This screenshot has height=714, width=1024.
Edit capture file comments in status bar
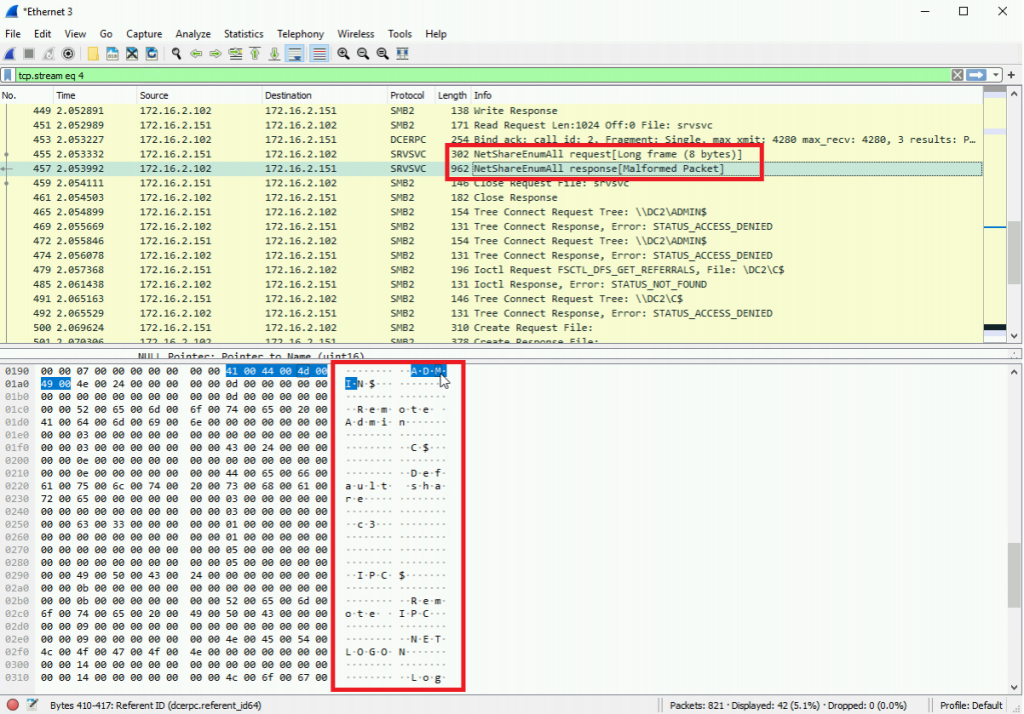coord(32,705)
